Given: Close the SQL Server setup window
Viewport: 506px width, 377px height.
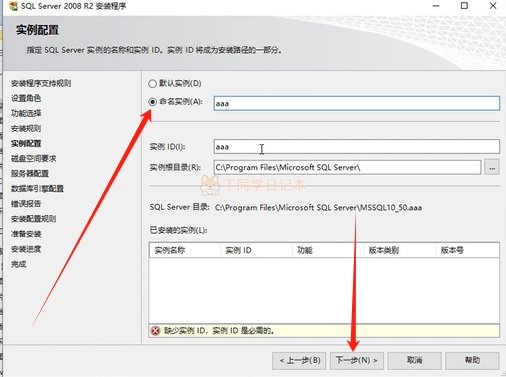Looking at the screenshot, I should [493, 6].
